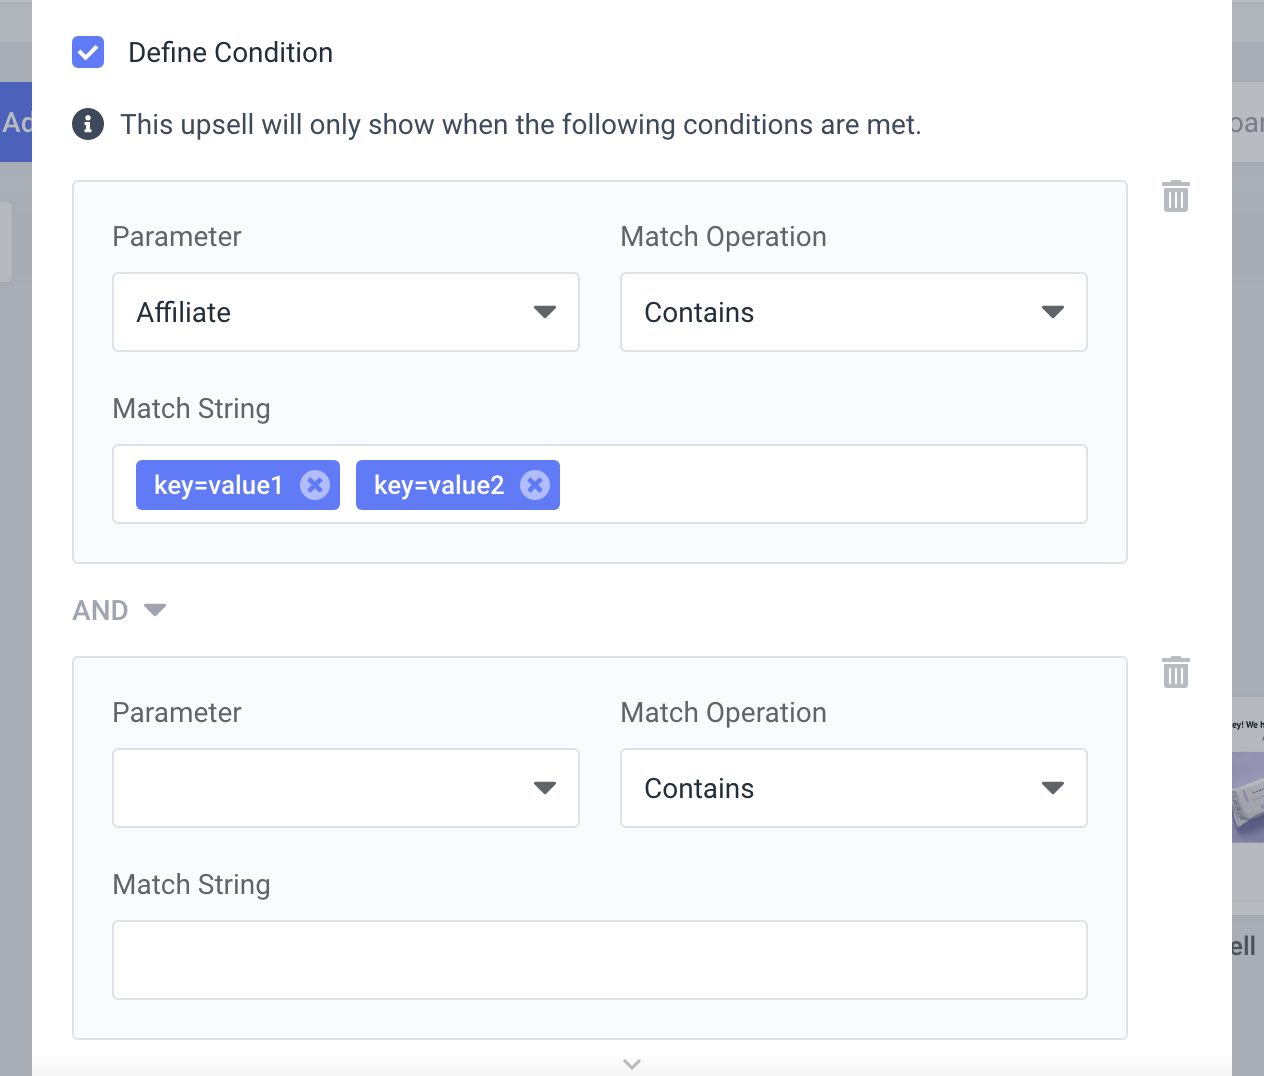Click the blue button behind modal's left edge

[16, 122]
